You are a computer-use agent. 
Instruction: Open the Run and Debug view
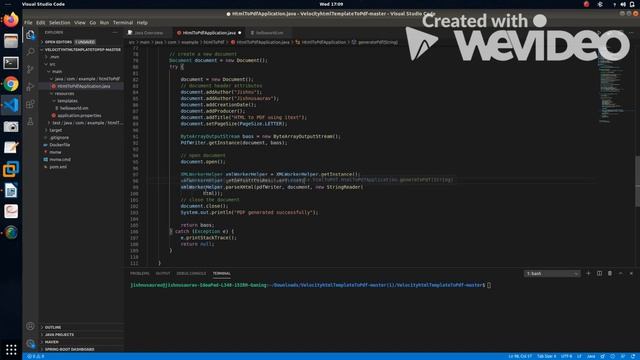[x=30, y=87]
